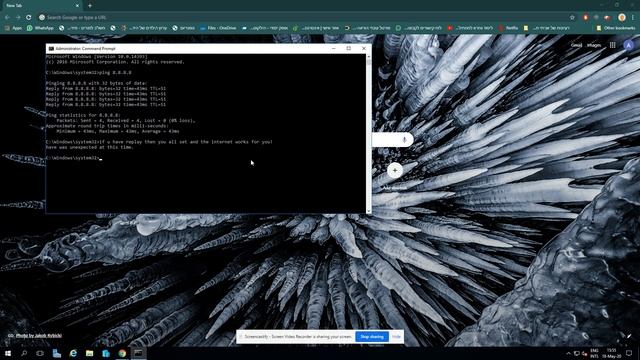
Task: Click the Gmail link on new tab page
Action: point(576,45)
